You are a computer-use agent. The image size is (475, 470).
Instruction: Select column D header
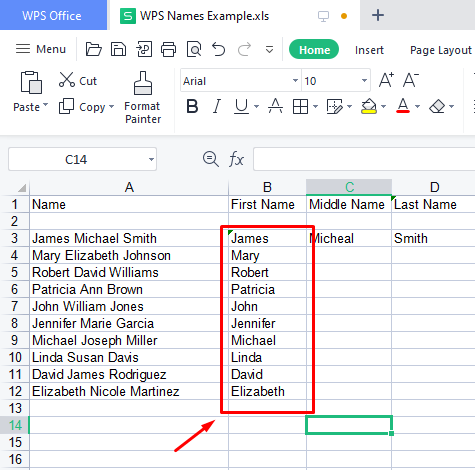pyautogui.click(x=434, y=187)
